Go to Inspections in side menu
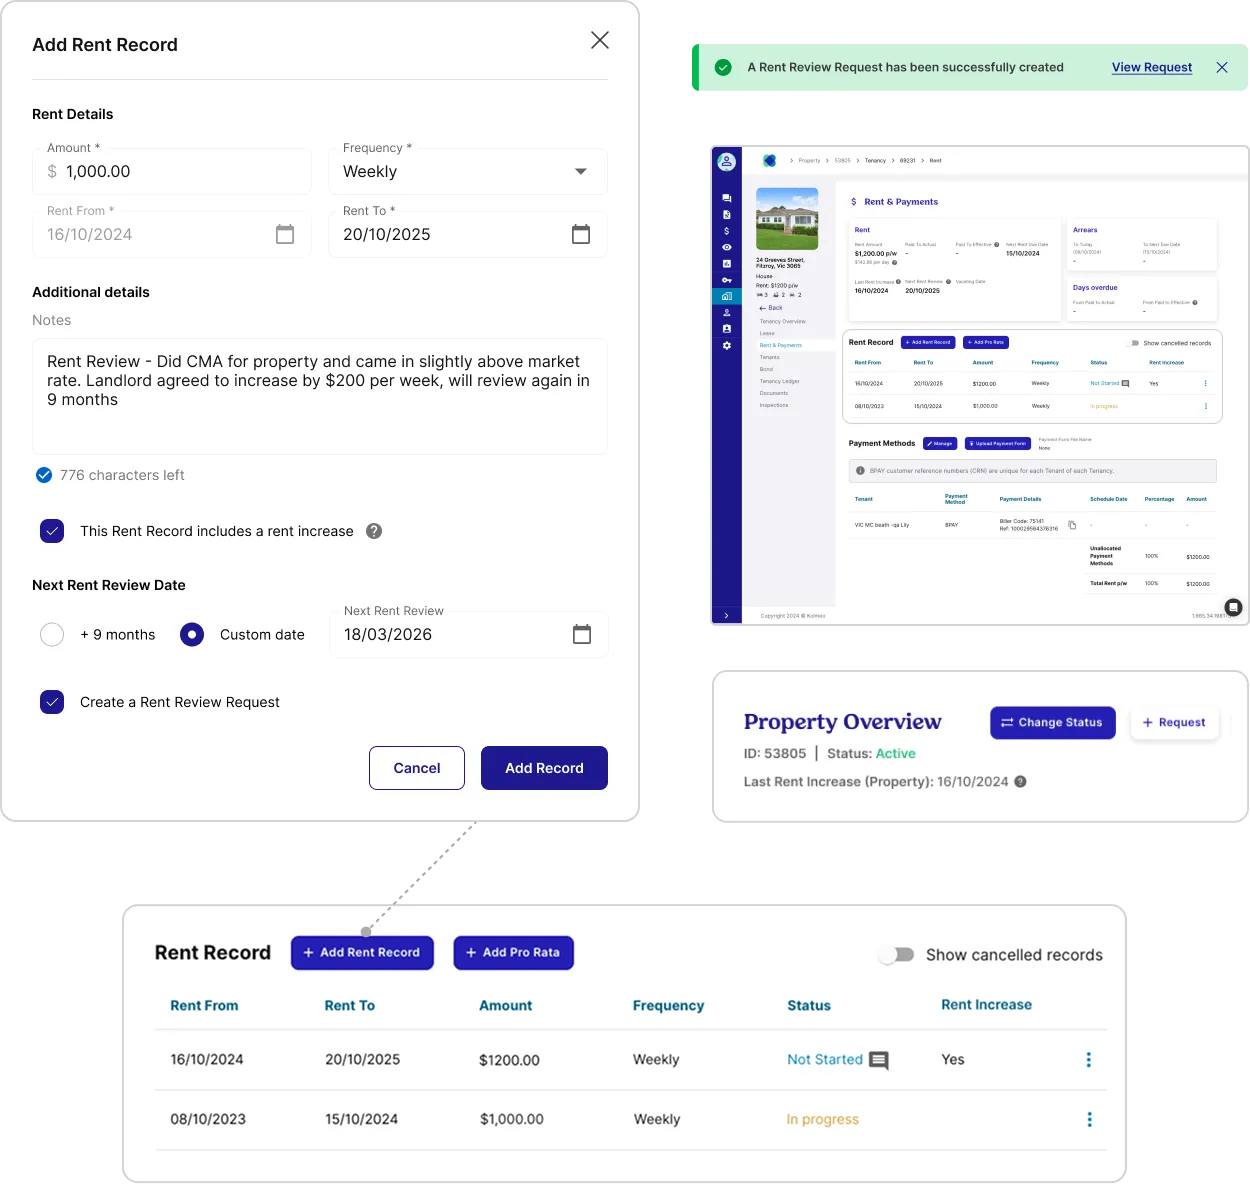Viewport: 1250px width, 1184px height. point(773,405)
